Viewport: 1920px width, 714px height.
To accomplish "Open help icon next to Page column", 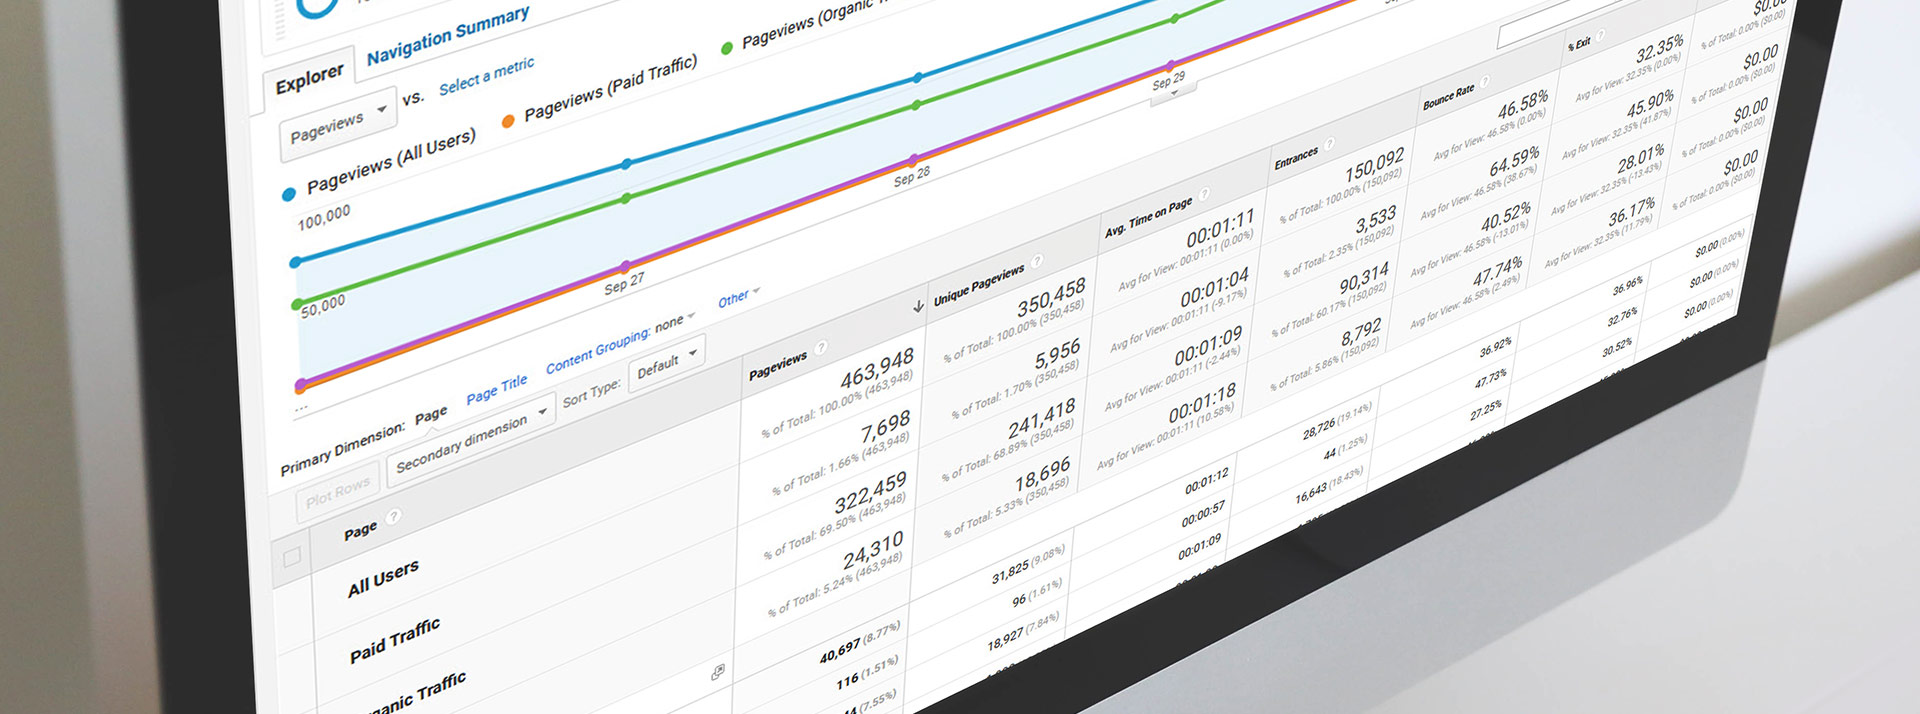I will (393, 516).
